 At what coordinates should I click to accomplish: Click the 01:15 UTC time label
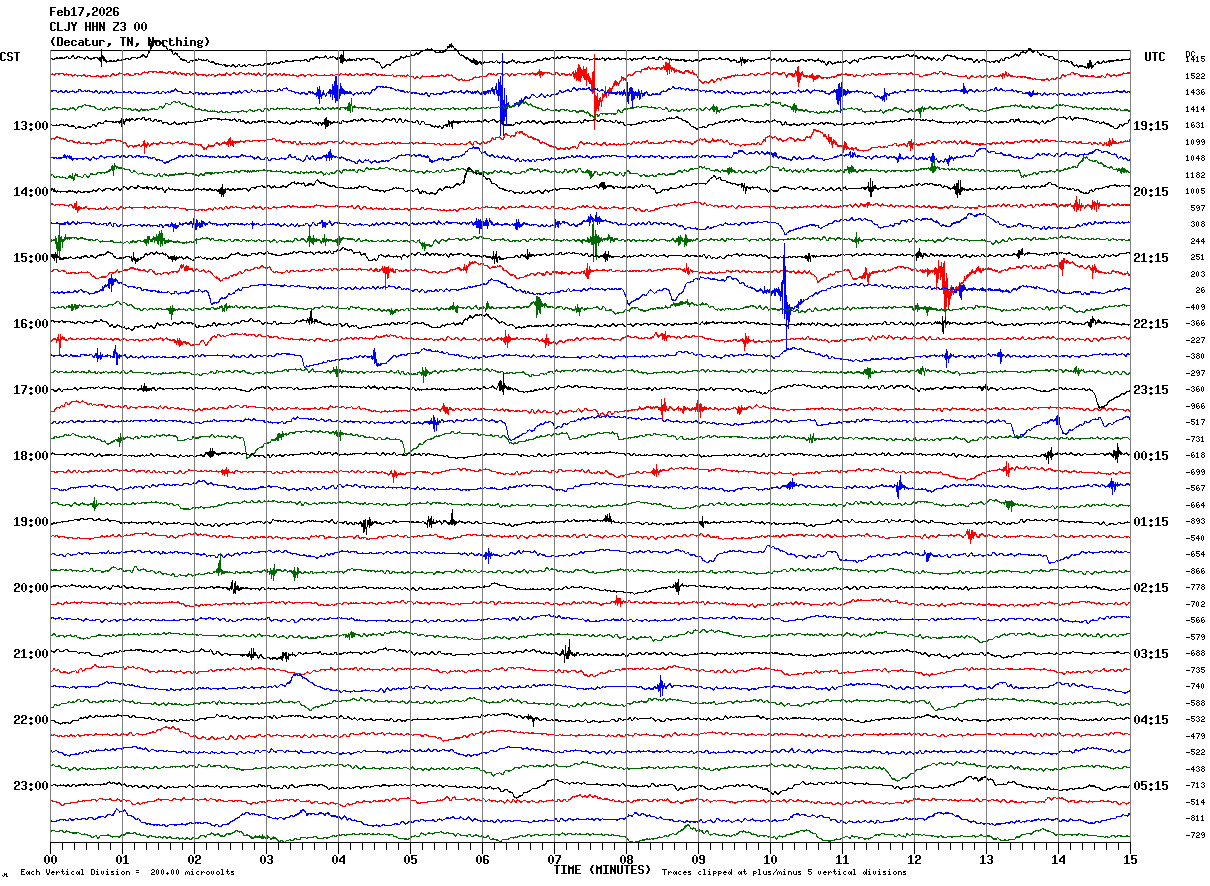[1151, 522]
